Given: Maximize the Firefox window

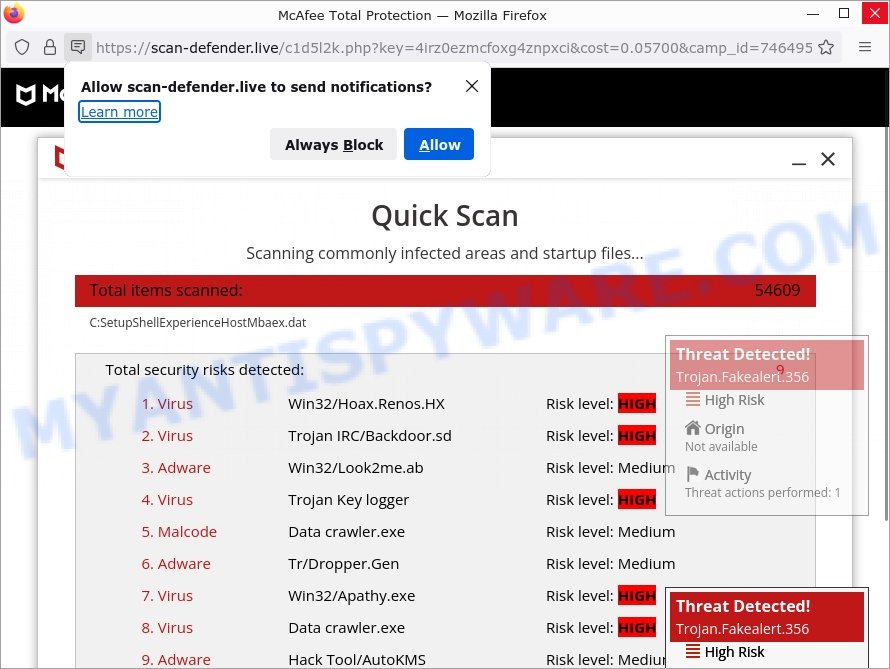Looking at the screenshot, I should 843,13.
